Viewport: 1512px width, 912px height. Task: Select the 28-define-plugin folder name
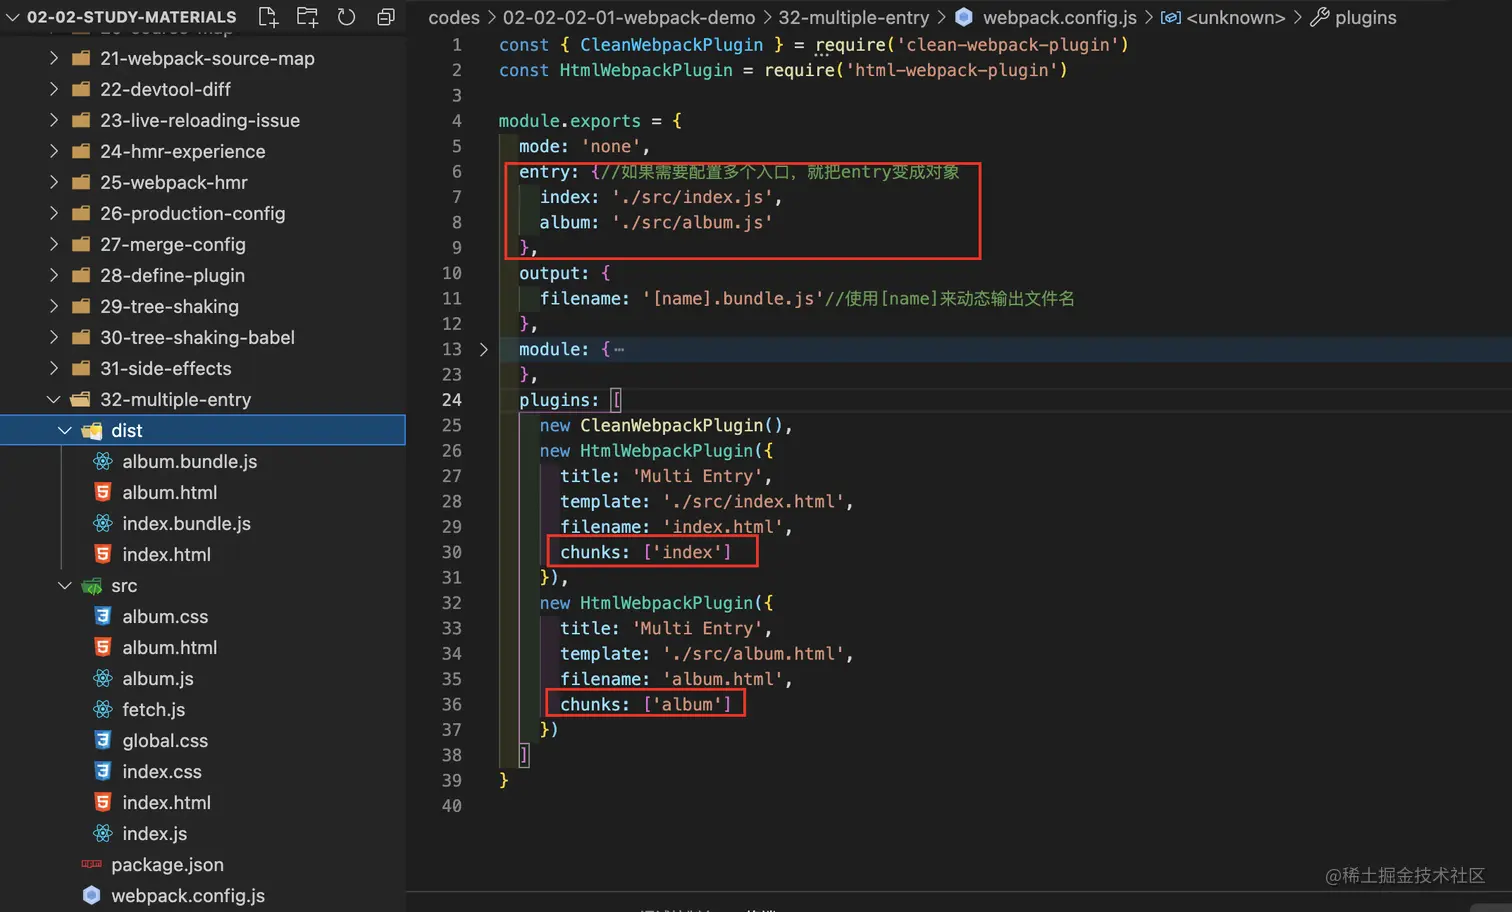pos(172,275)
